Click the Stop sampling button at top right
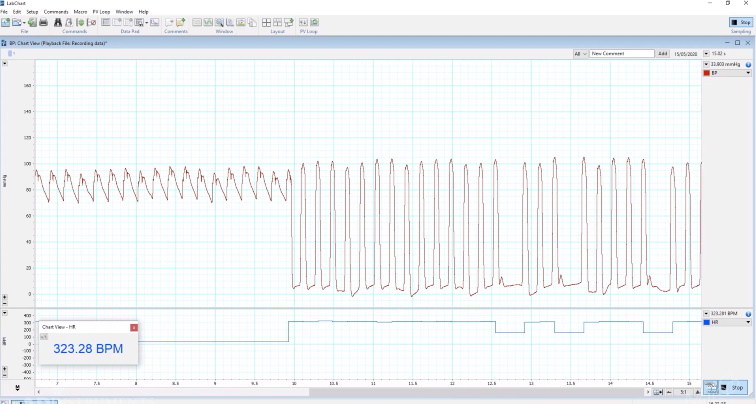756x404 pixels. pos(741,22)
